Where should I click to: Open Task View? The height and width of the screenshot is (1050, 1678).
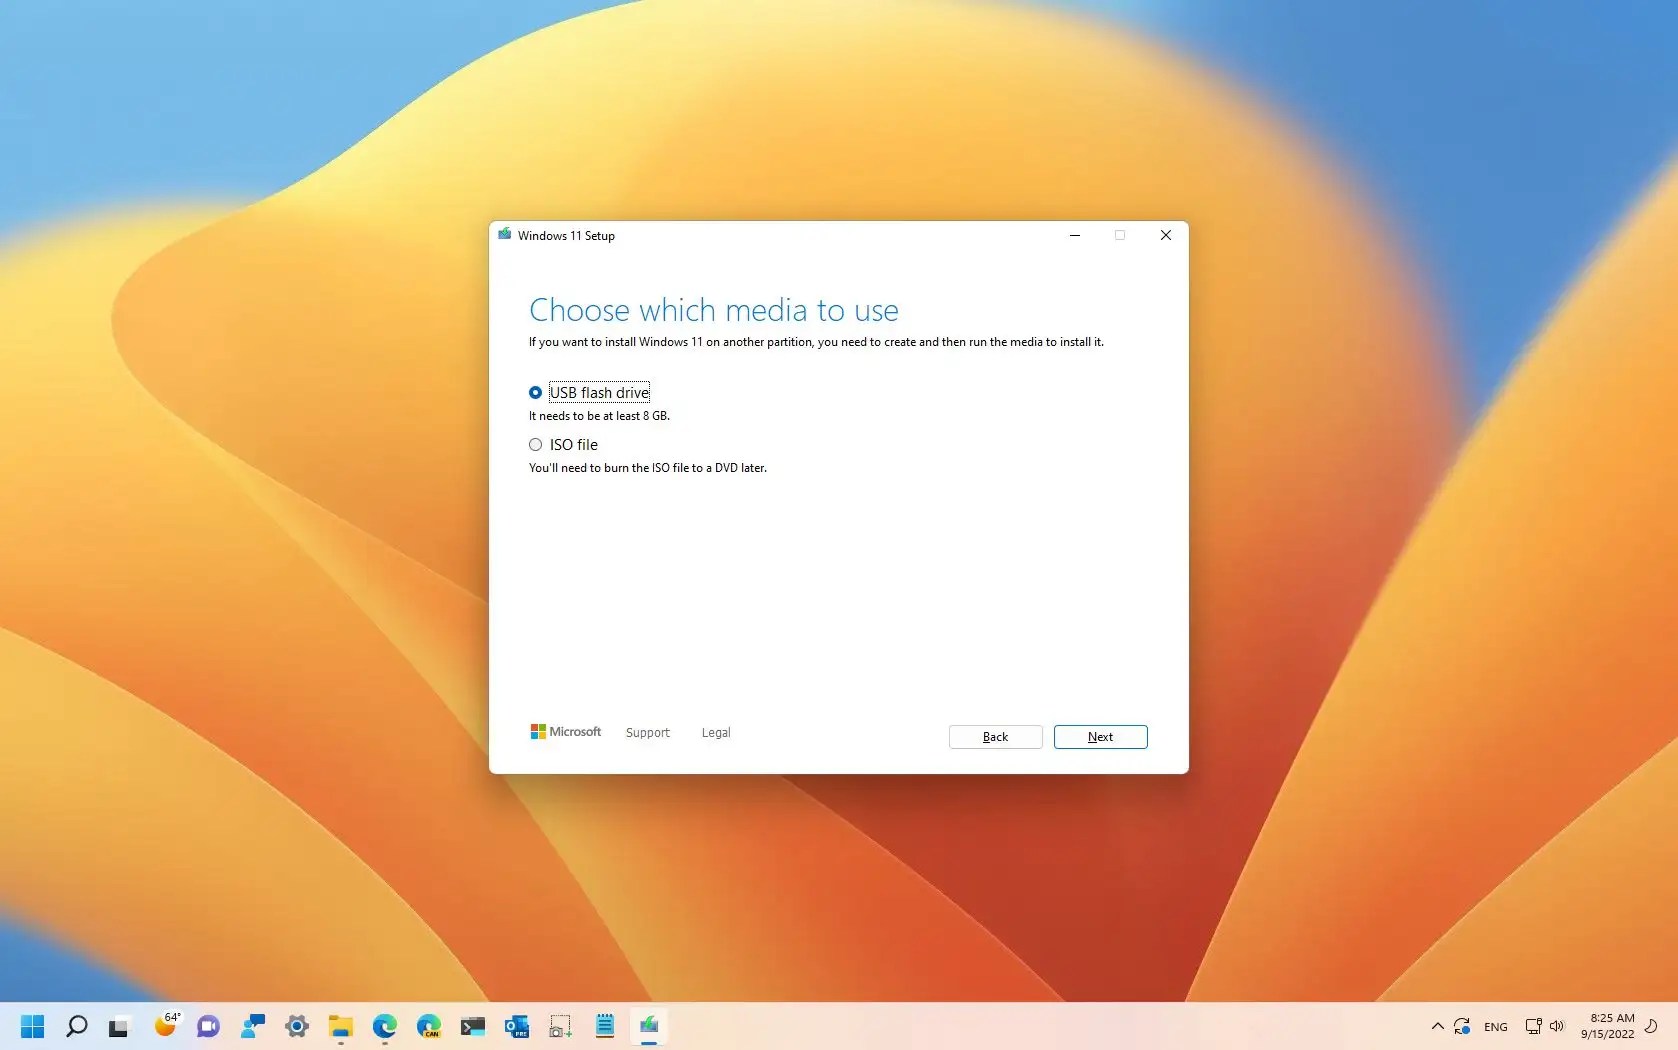click(x=118, y=1026)
